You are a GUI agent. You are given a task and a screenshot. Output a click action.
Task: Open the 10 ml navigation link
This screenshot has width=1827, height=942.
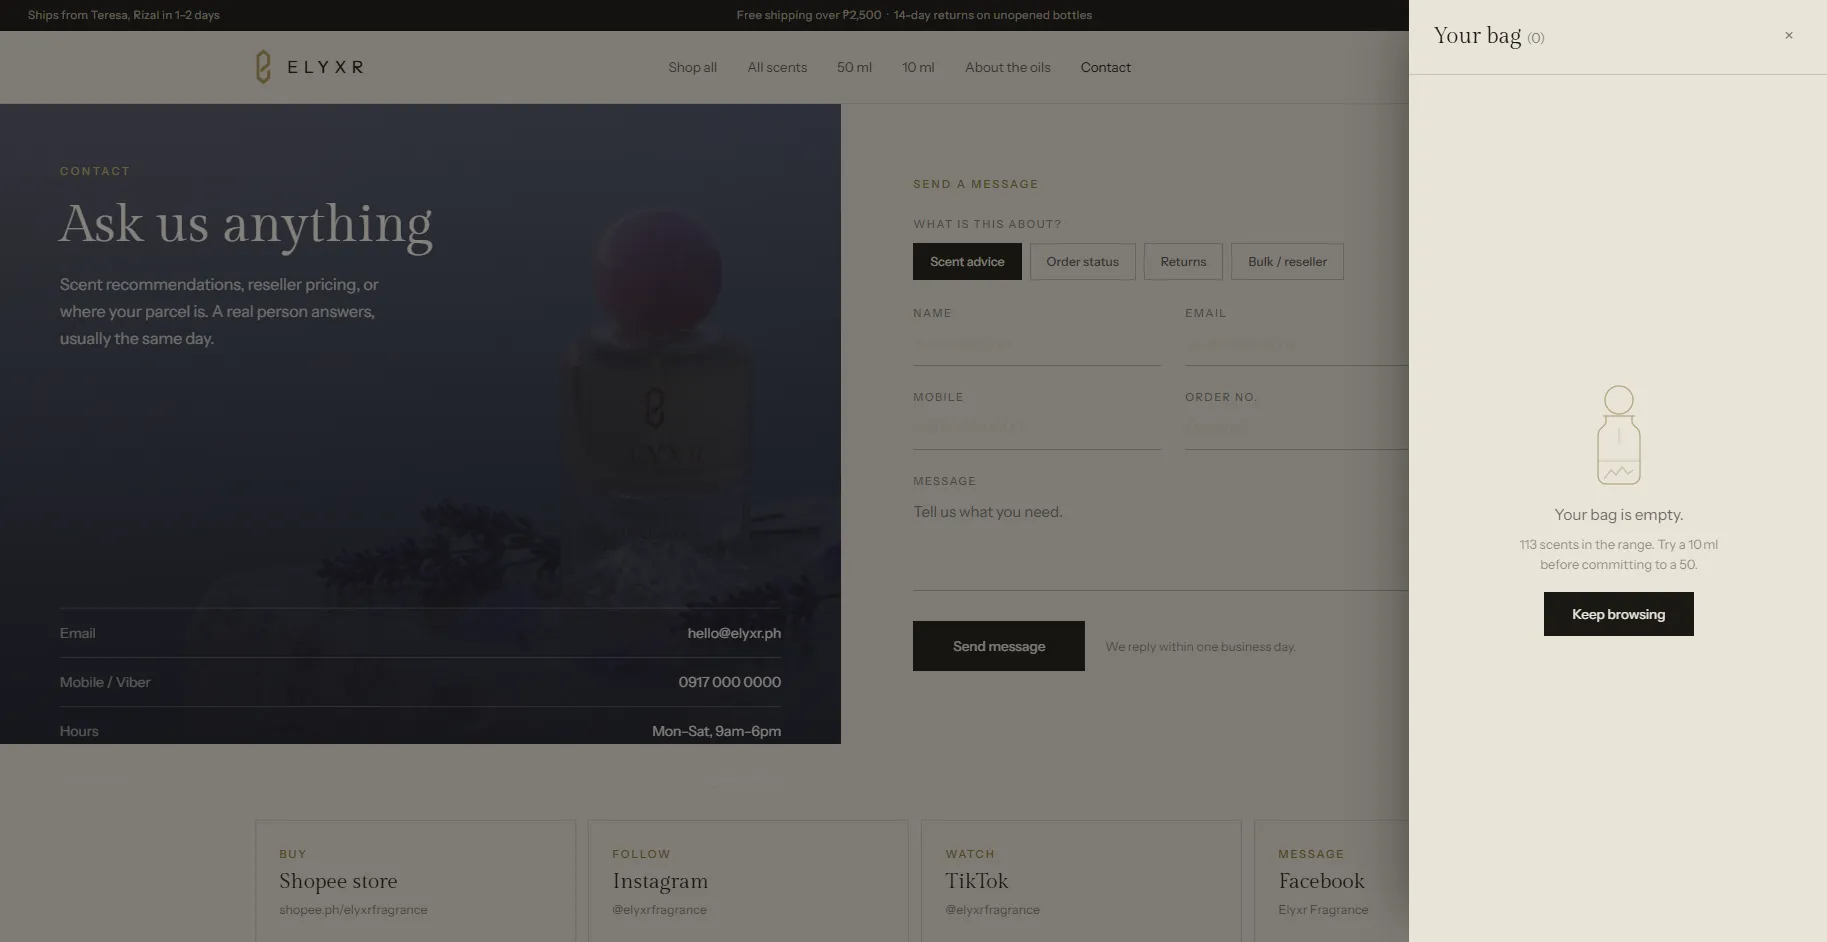pyautogui.click(x=918, y=67)
